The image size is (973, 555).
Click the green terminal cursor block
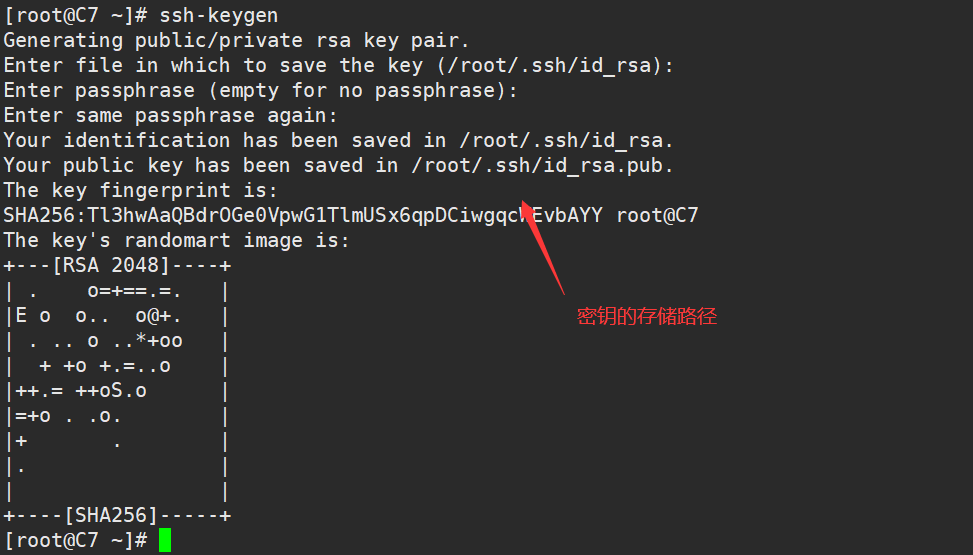[x=165, y=540]
